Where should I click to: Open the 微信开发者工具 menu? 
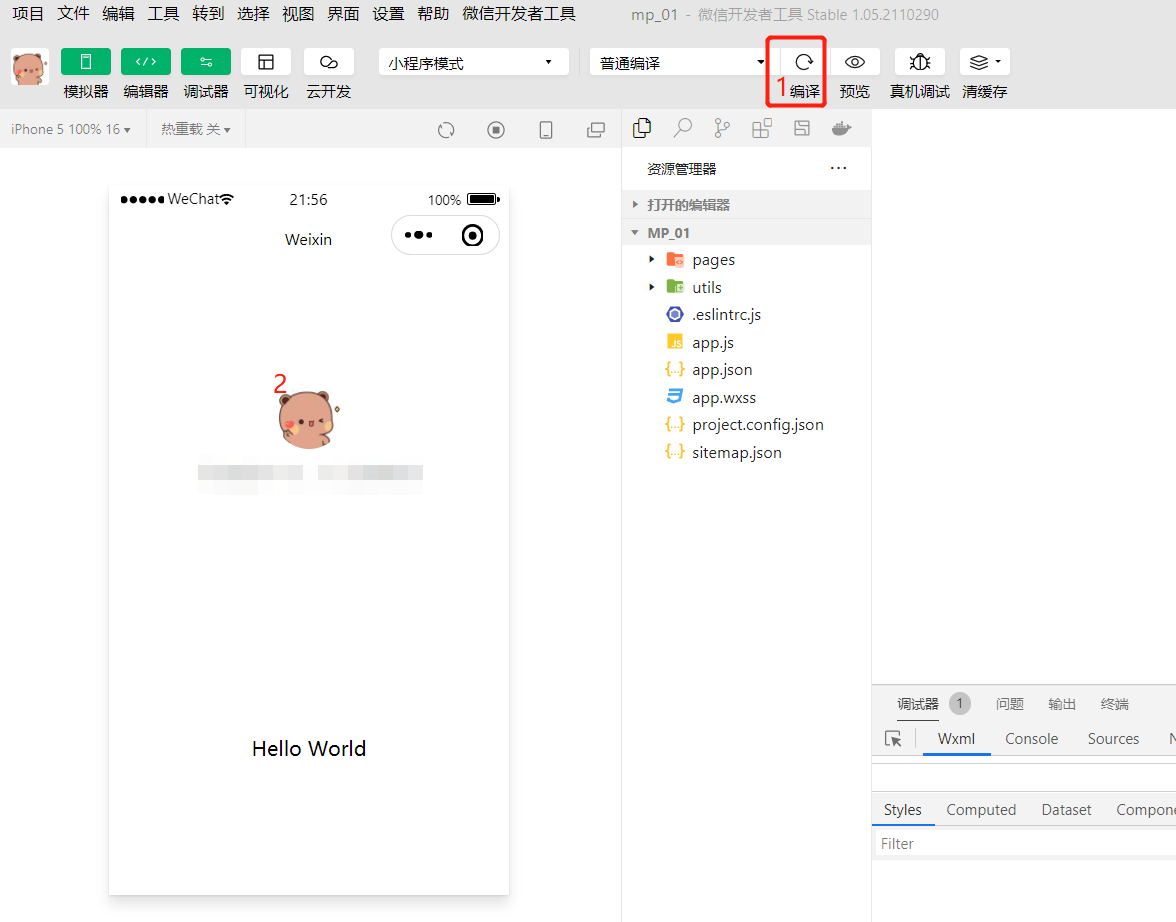519,14
